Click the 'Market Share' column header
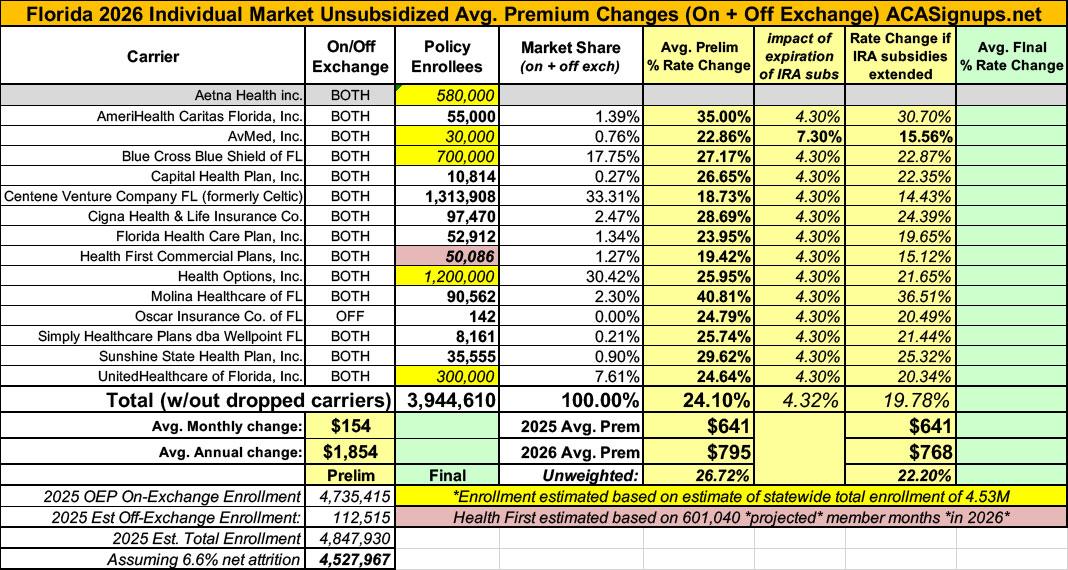Viewport: 1068px width, 570px height. pyautogui.click(x=571, y=57)
